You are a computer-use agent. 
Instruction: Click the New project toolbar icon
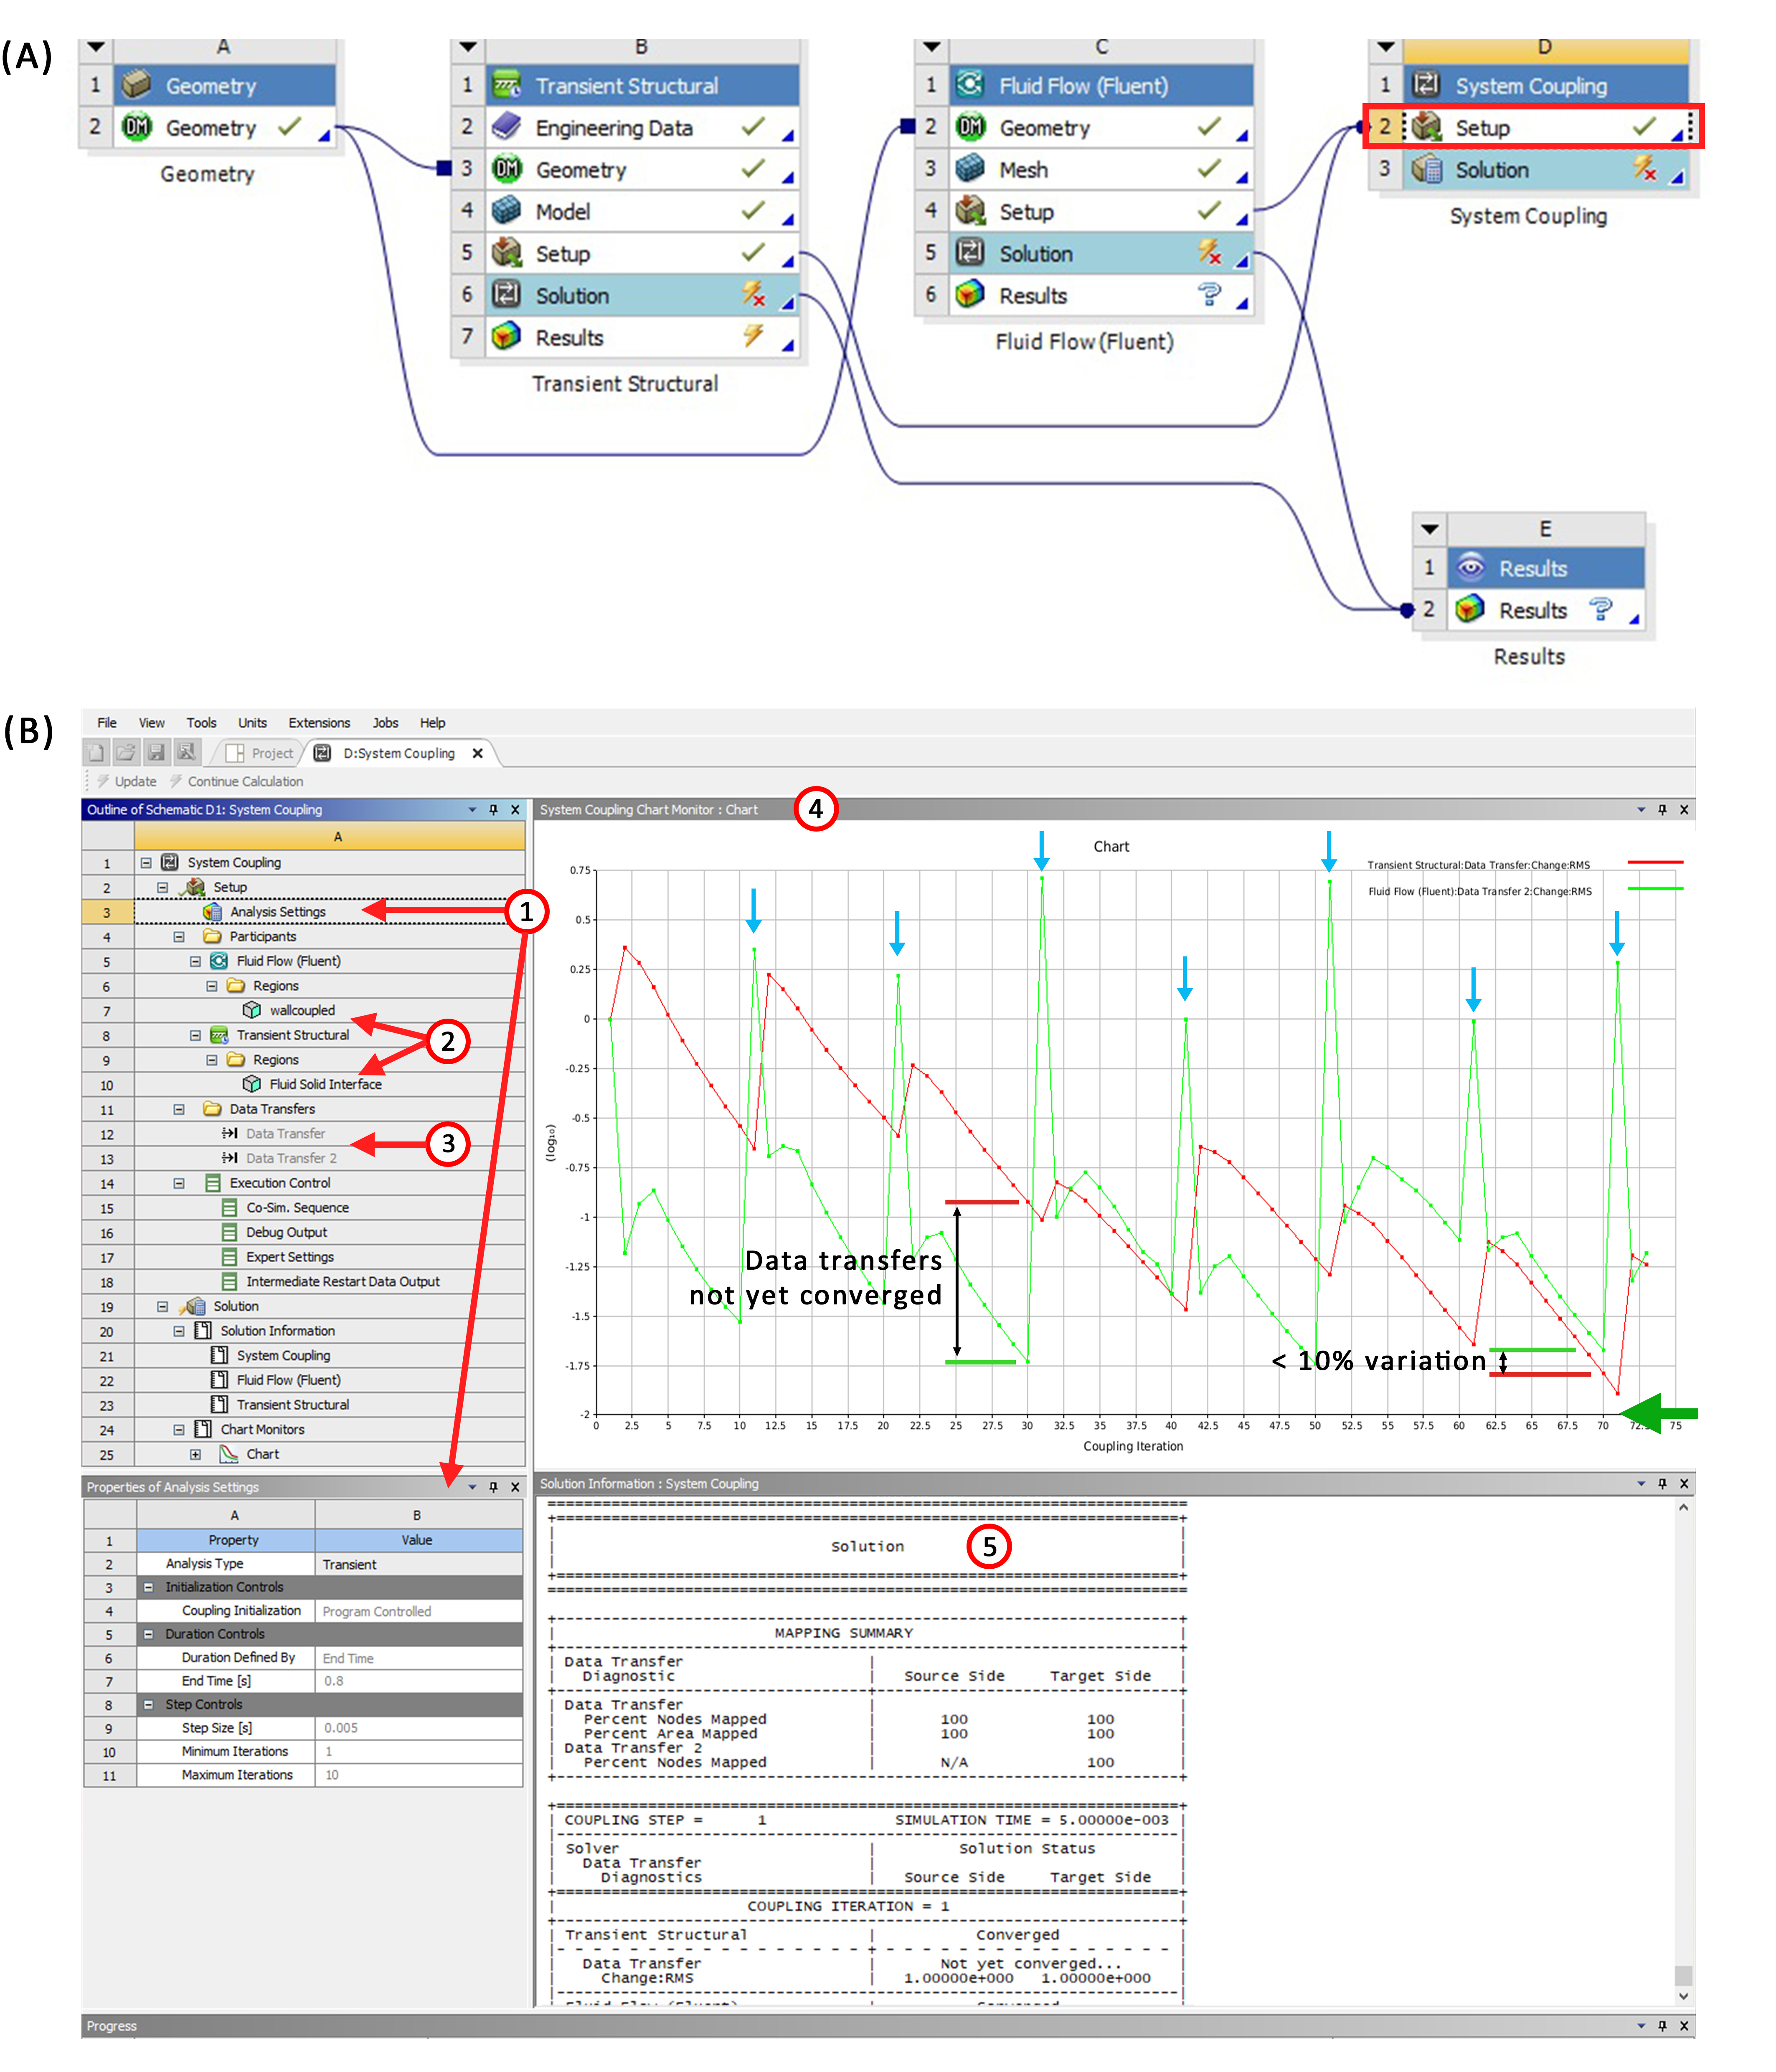pyautogui.click(x=96, y=752)
